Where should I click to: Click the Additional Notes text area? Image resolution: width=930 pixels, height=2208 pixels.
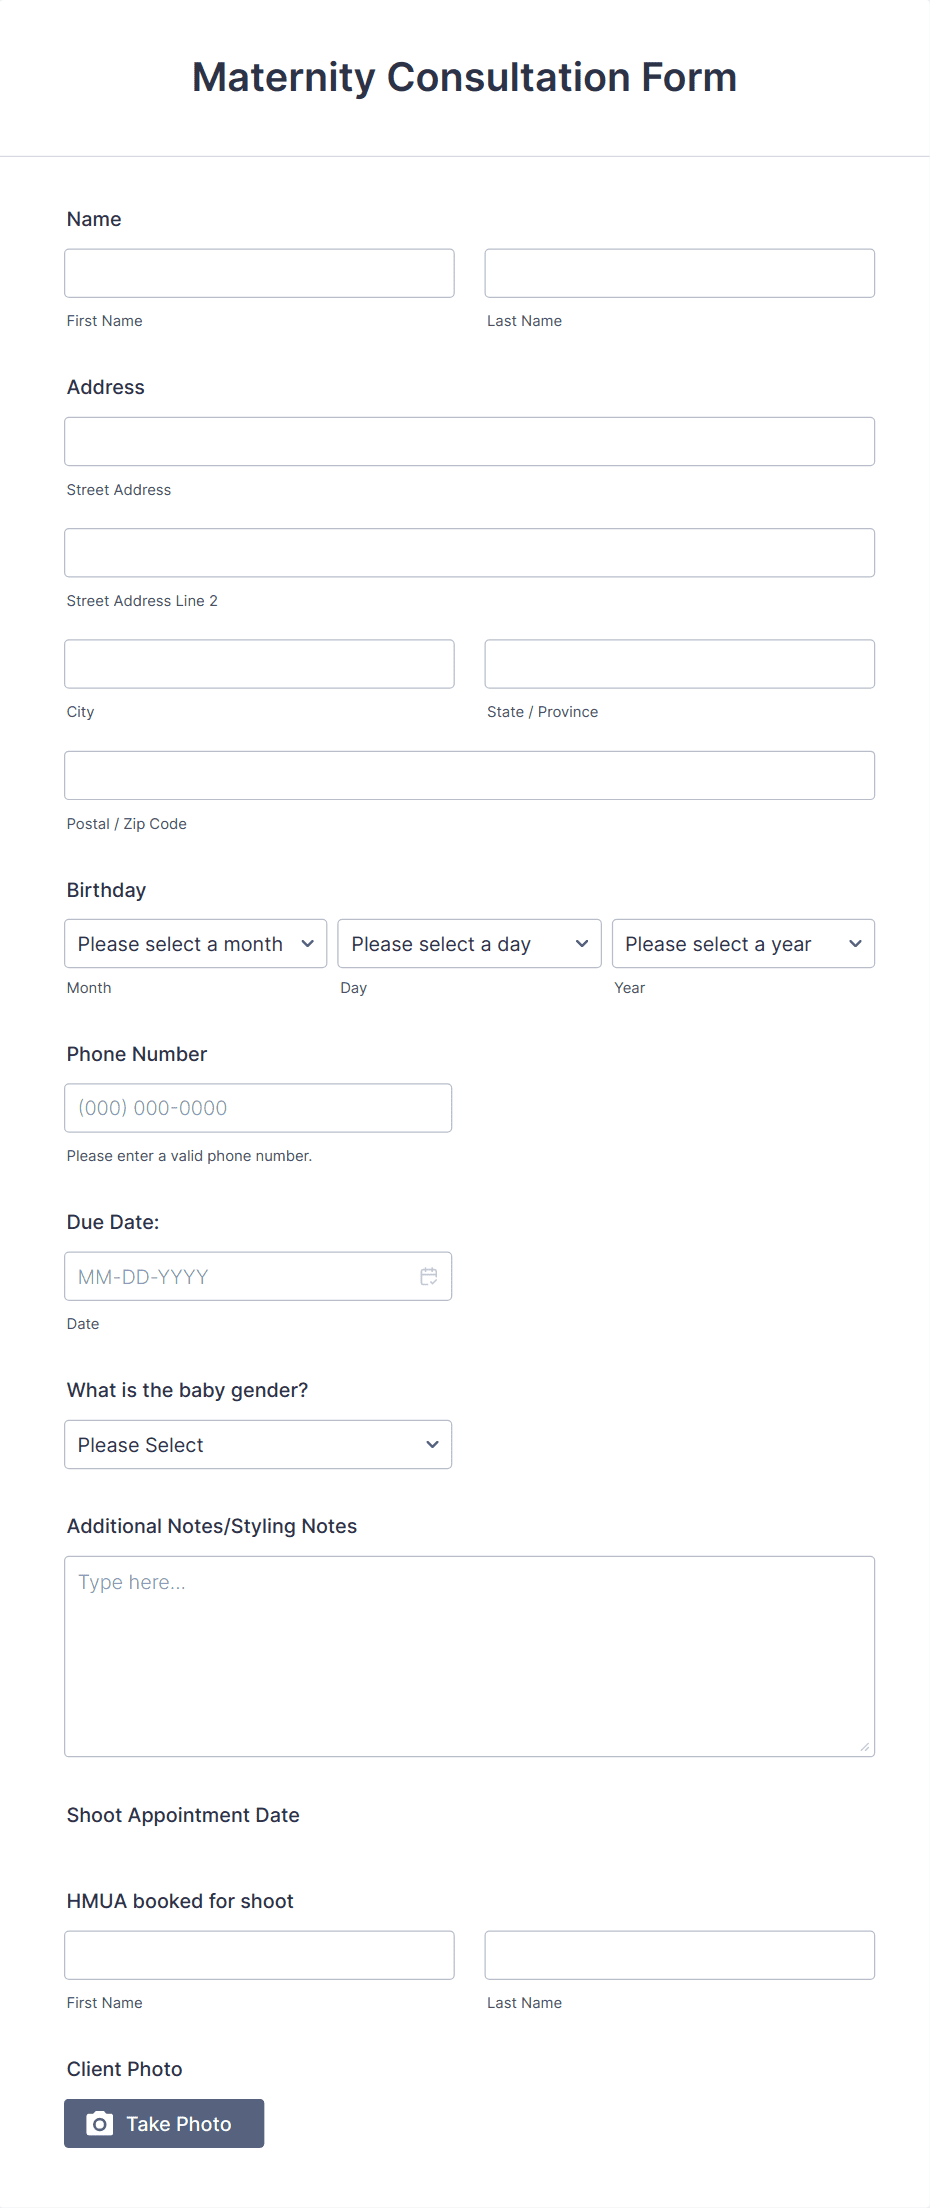469,1650
